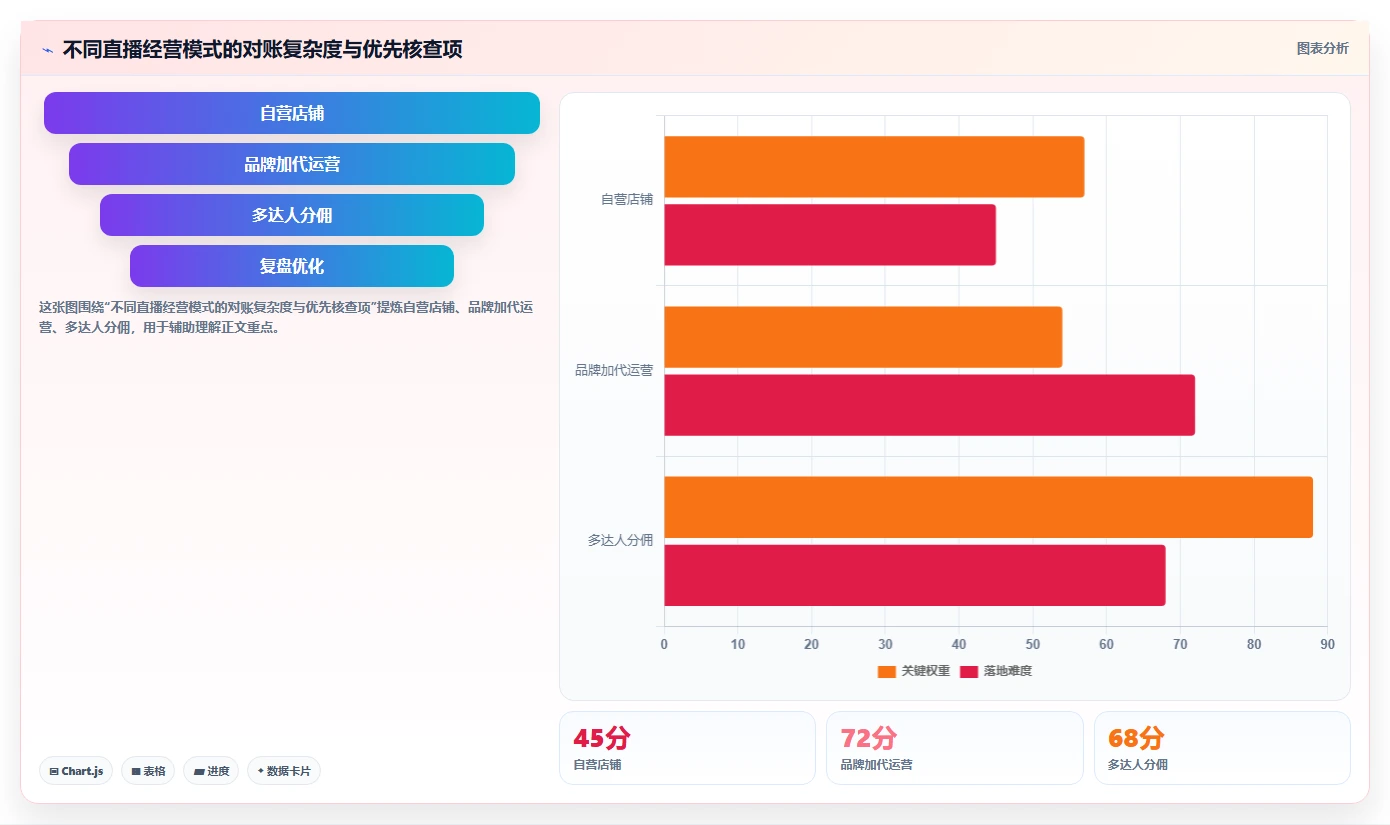Screen dimensions: 1390x825
Task: Click the 自营店铺 y-axis label
Action: tap(627, 200)
